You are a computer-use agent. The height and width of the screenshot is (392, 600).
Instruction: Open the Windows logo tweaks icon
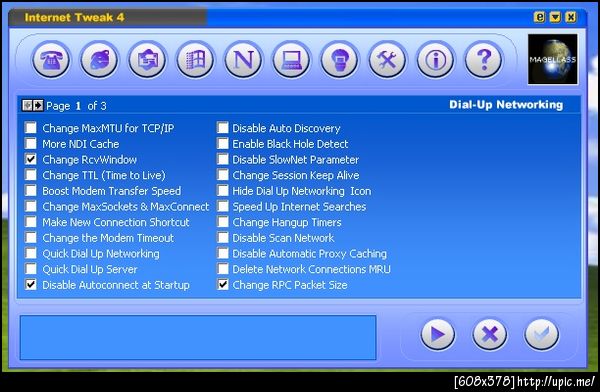pyautogui.click(x=196, y=60)
